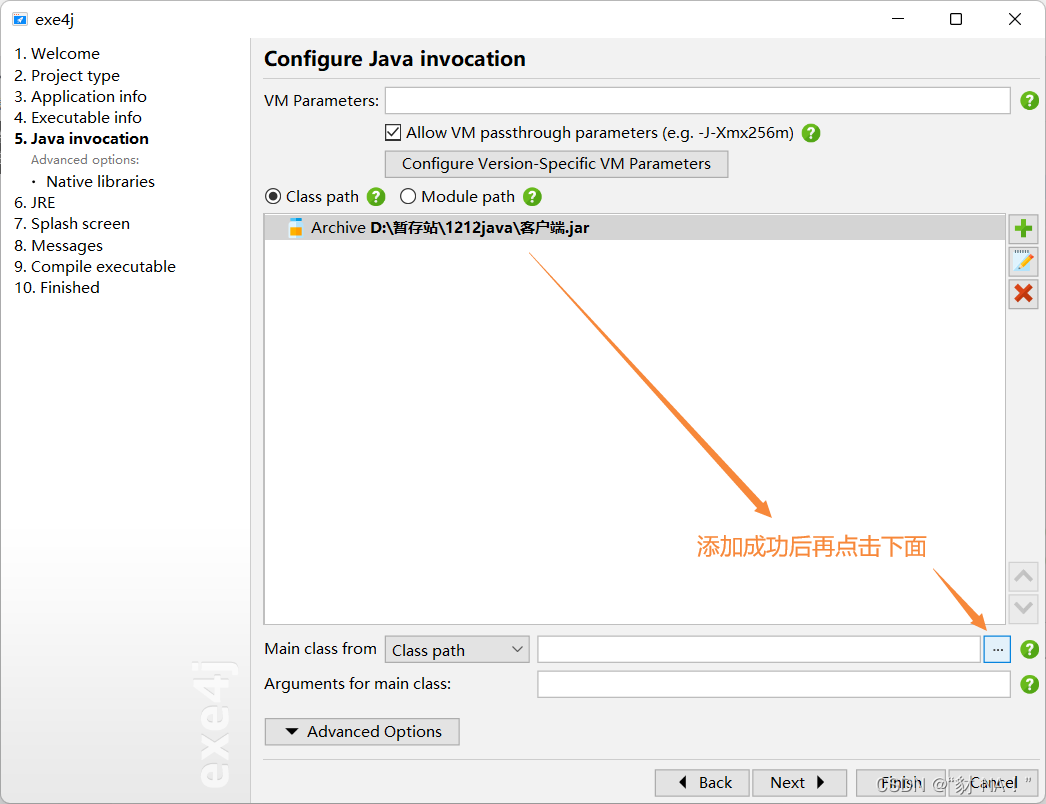The height and width of the screenshot is (804, 1046).
Task: Open the Main class from dropdown
Action: click(457, 649)
